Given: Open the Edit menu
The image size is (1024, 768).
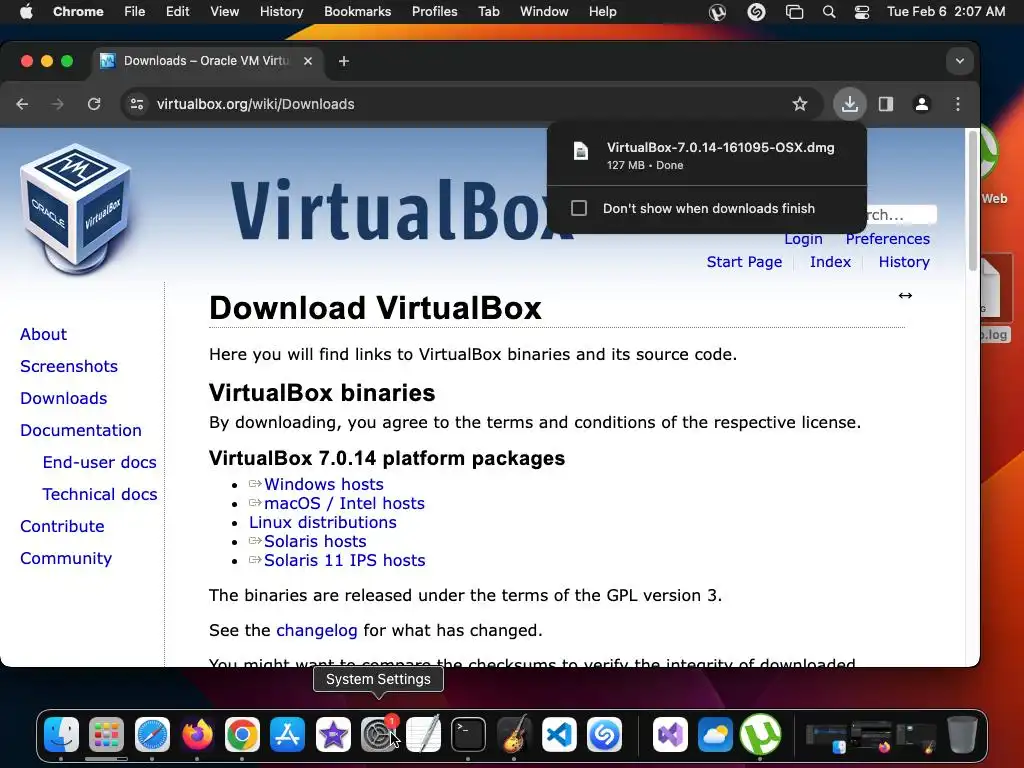Looking at the screenshot, I should pos(177,12).
